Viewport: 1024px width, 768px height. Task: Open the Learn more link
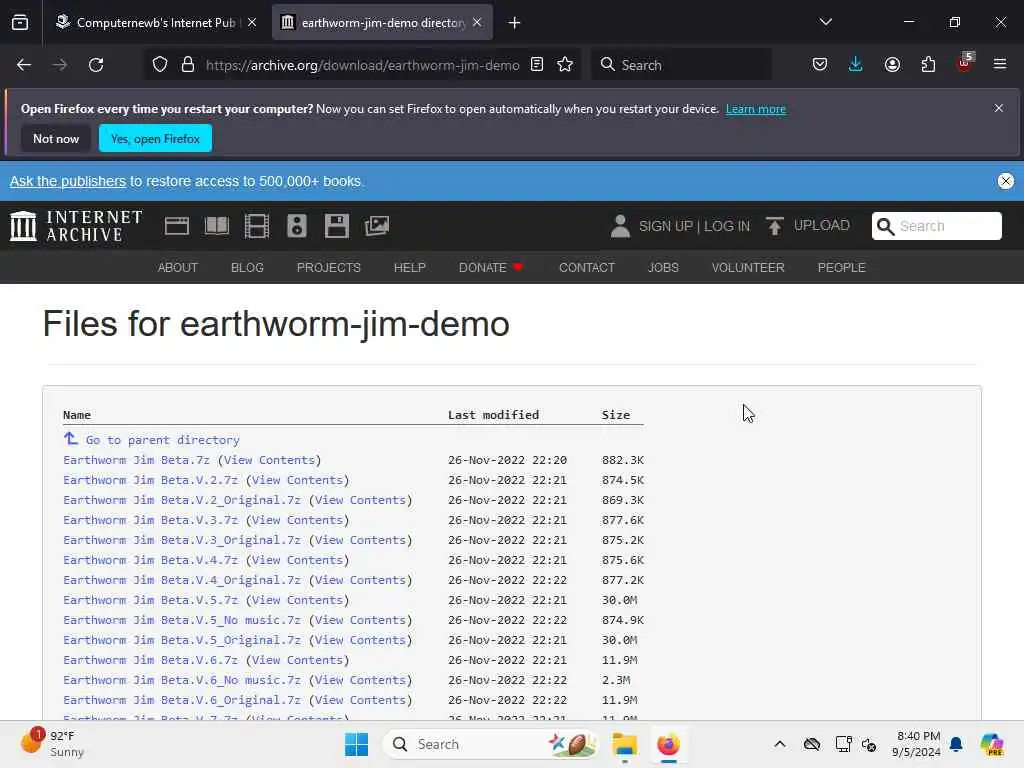tap(756, 109)
